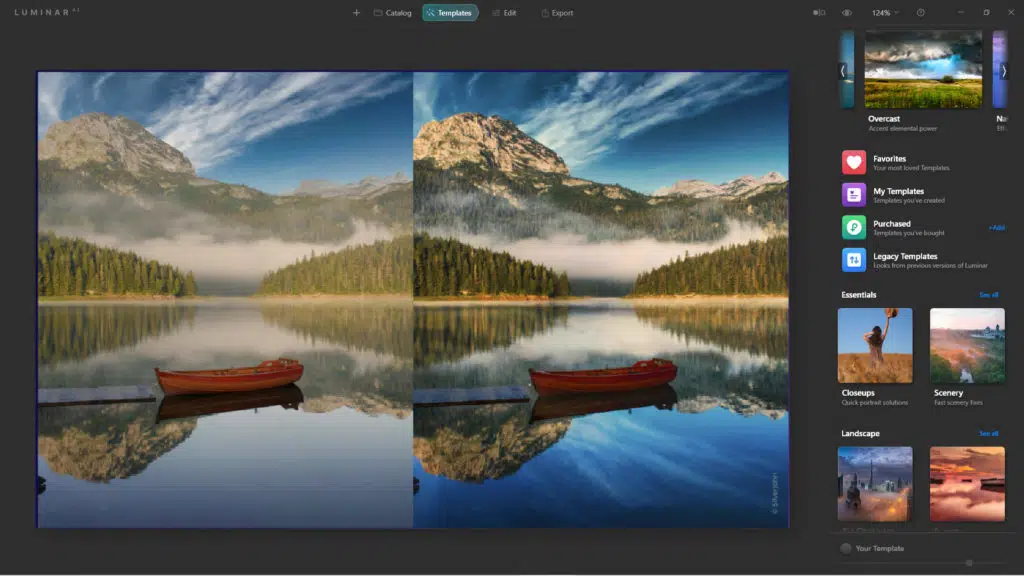Click See all next to Essentials
Image resolution: width=1024 pixels, height=576 pixels.
coord(988,294)
